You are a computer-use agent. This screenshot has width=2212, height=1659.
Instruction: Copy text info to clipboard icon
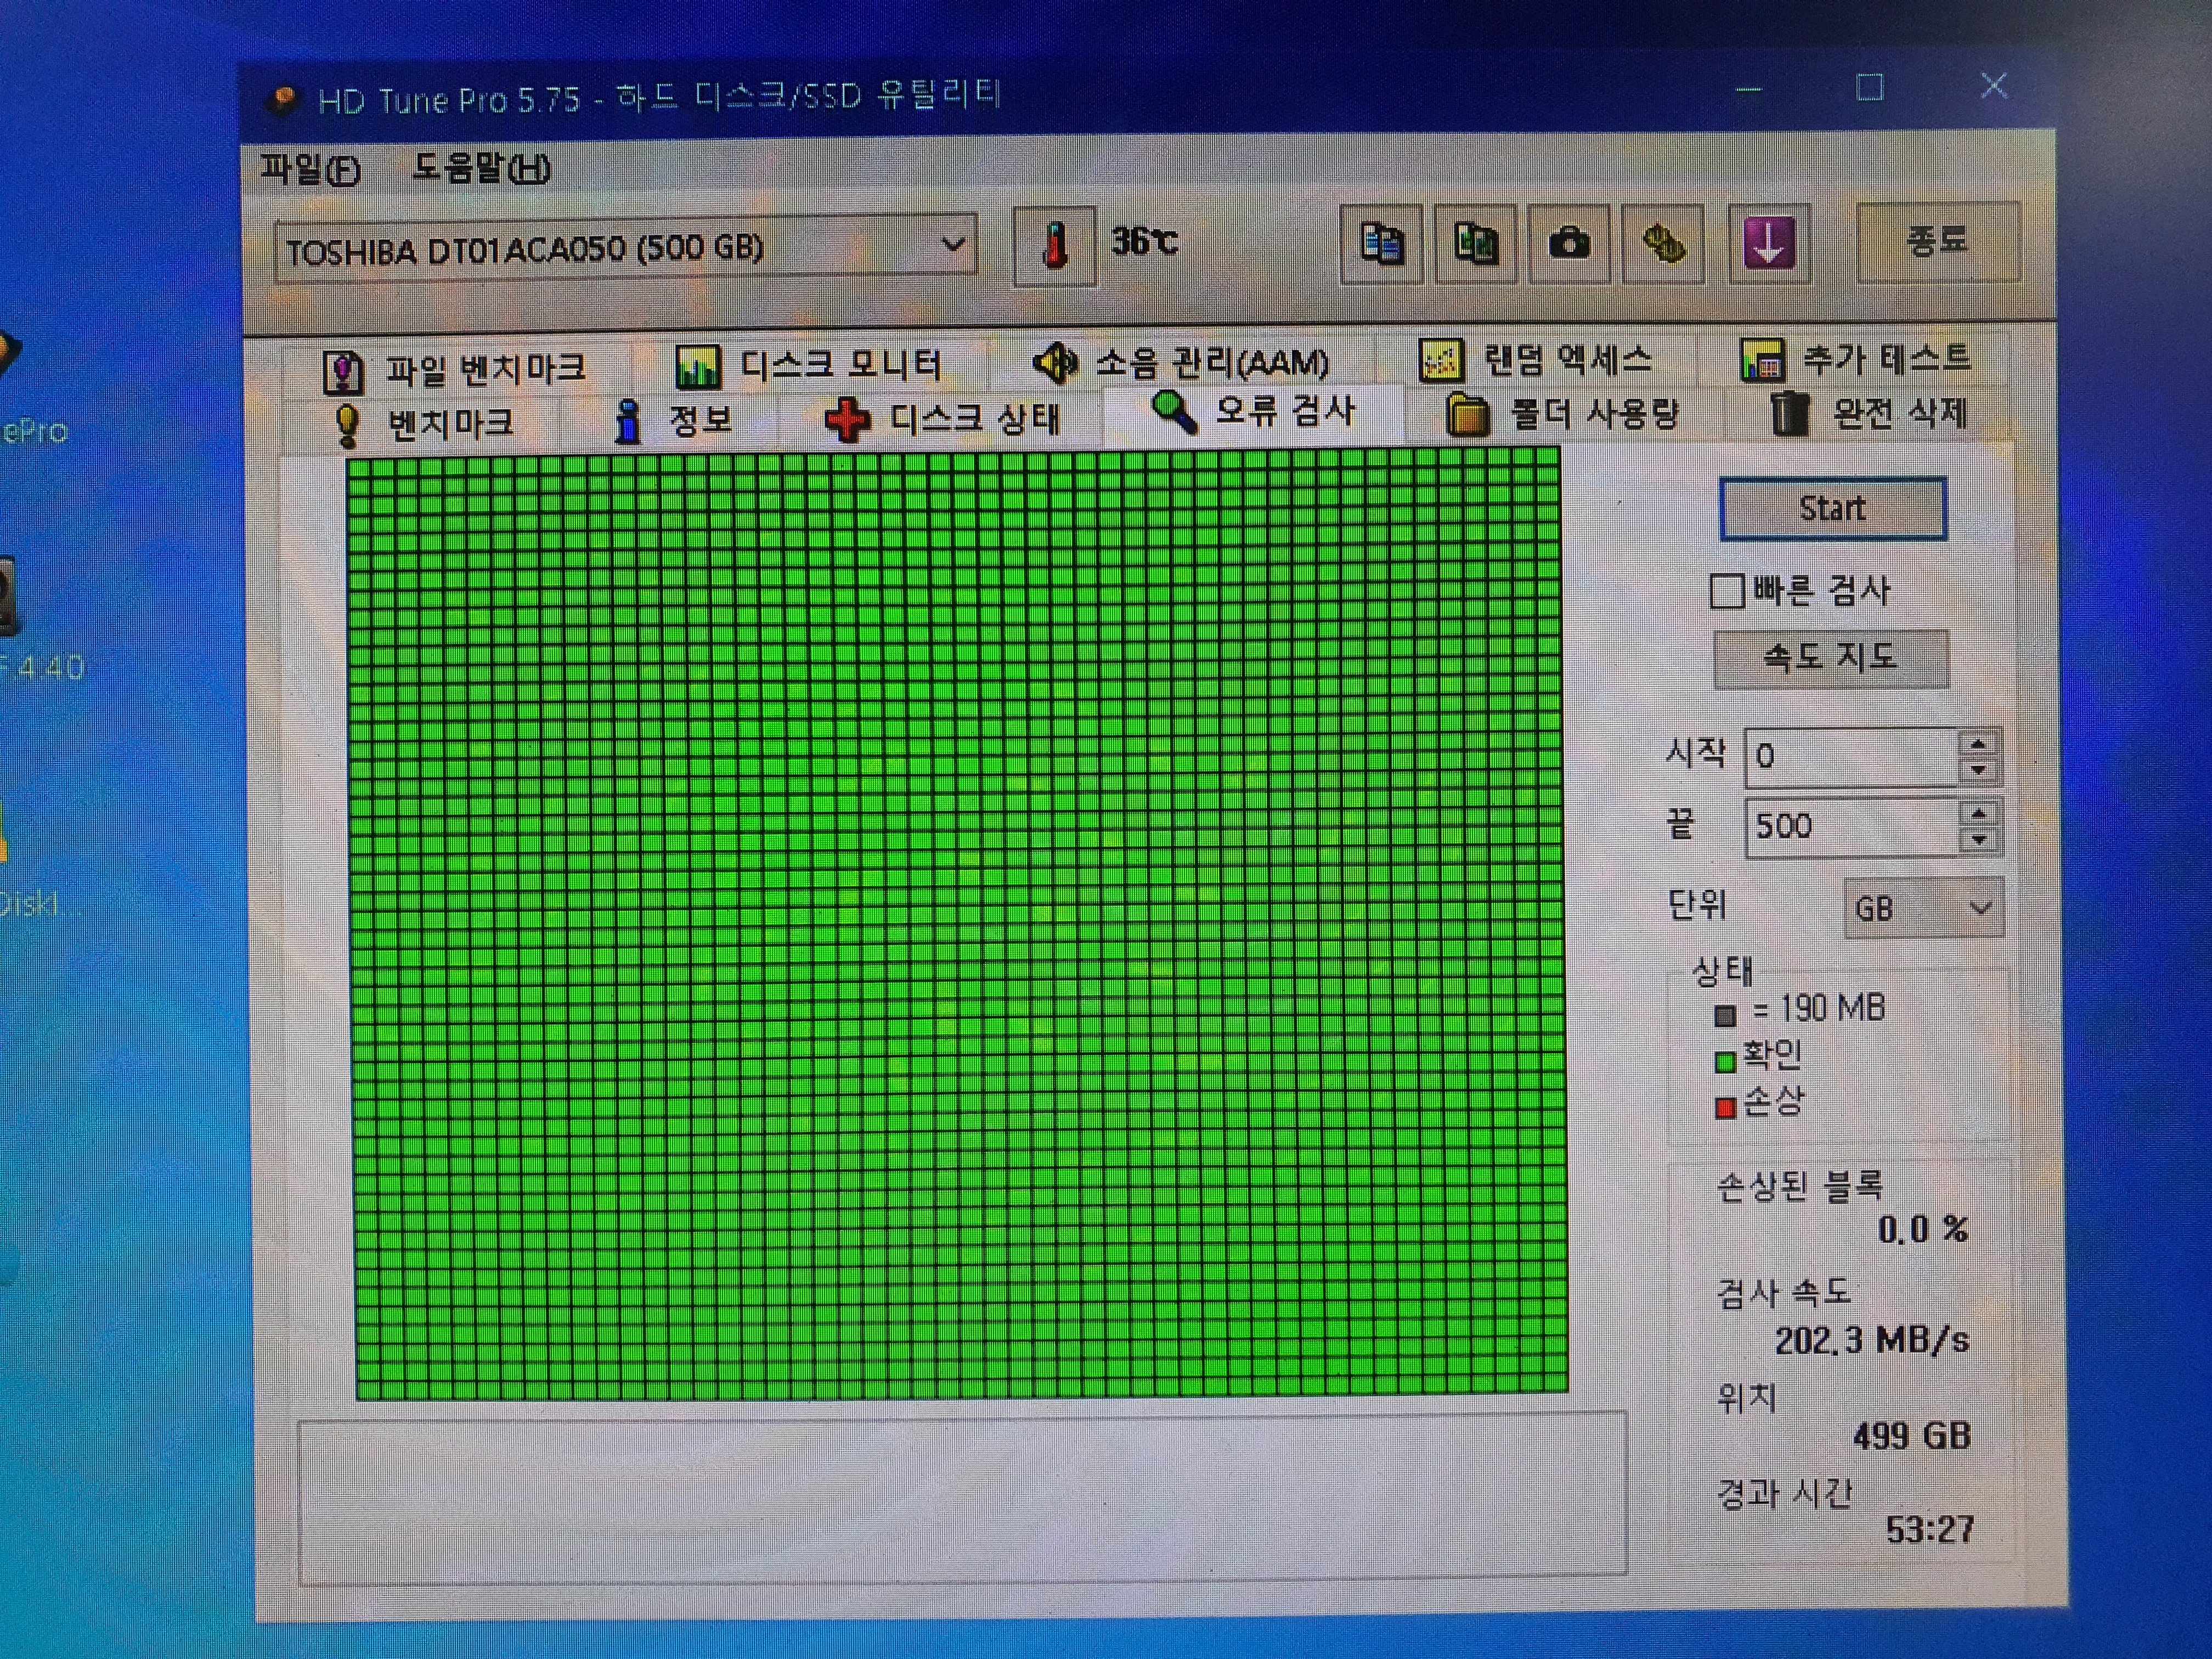(x=1381, y=244)
